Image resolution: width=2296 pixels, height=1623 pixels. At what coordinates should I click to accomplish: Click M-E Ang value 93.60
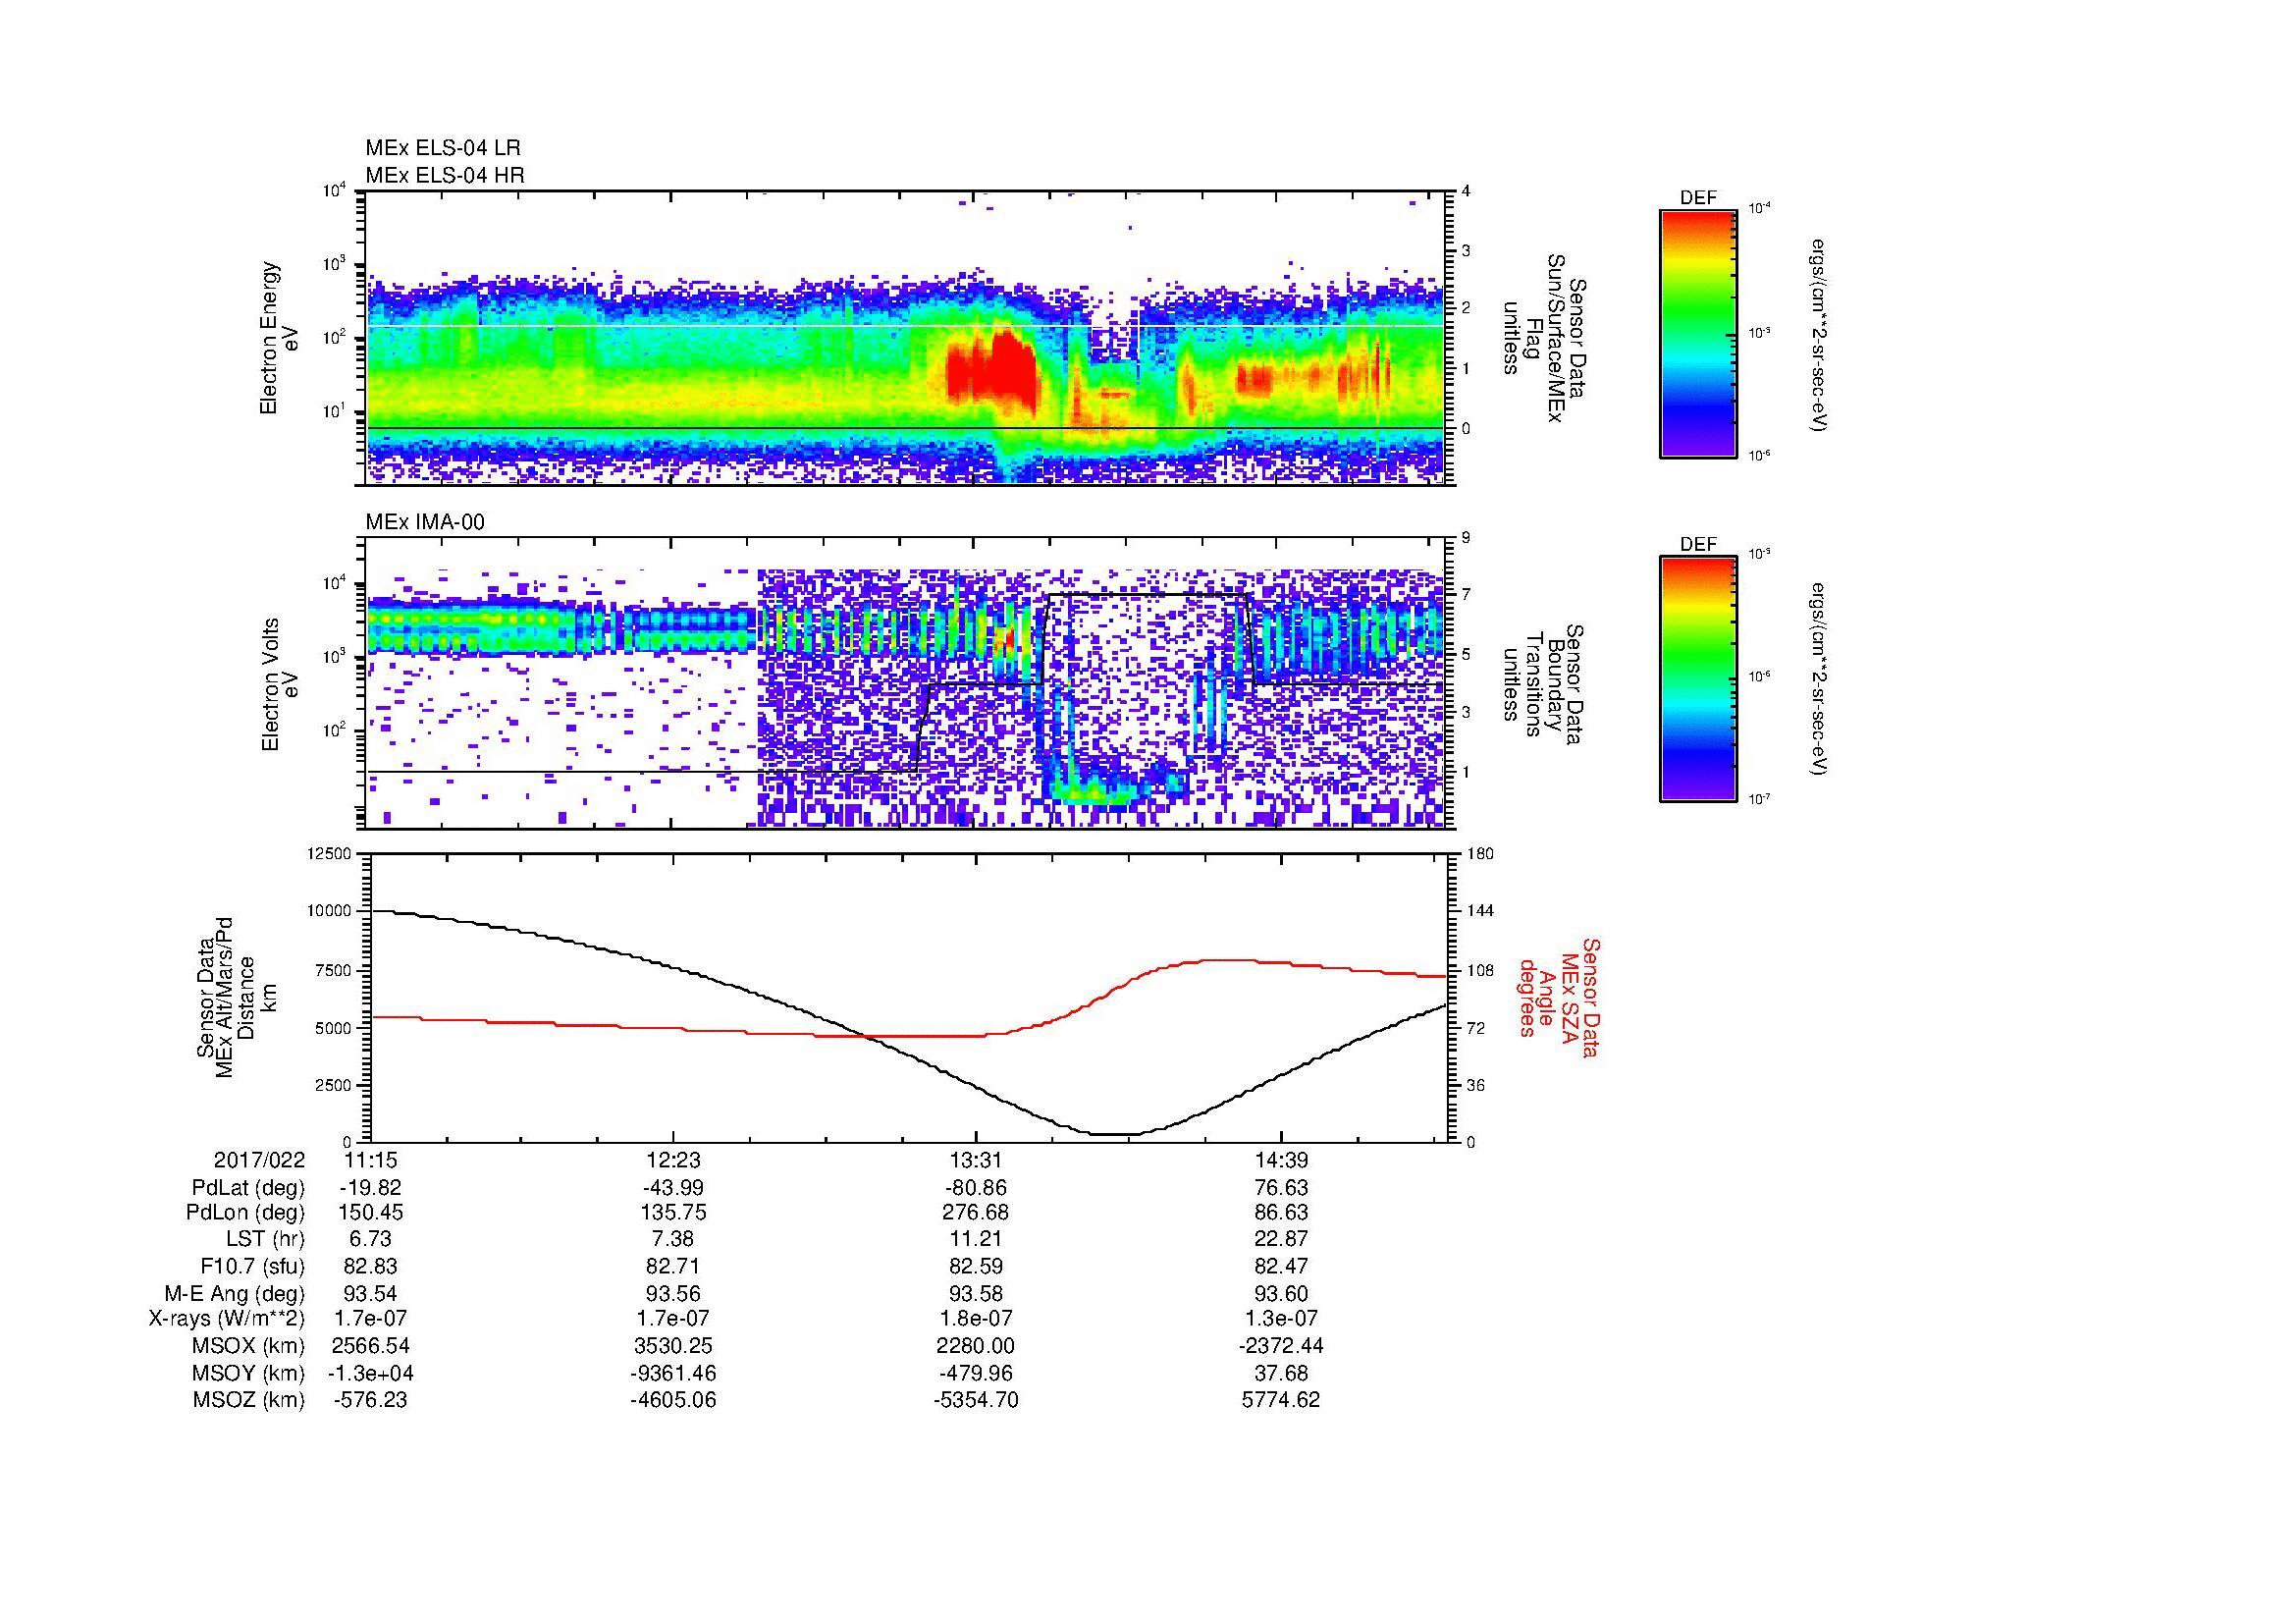pyautogui.click(x=1281, y=1293)
